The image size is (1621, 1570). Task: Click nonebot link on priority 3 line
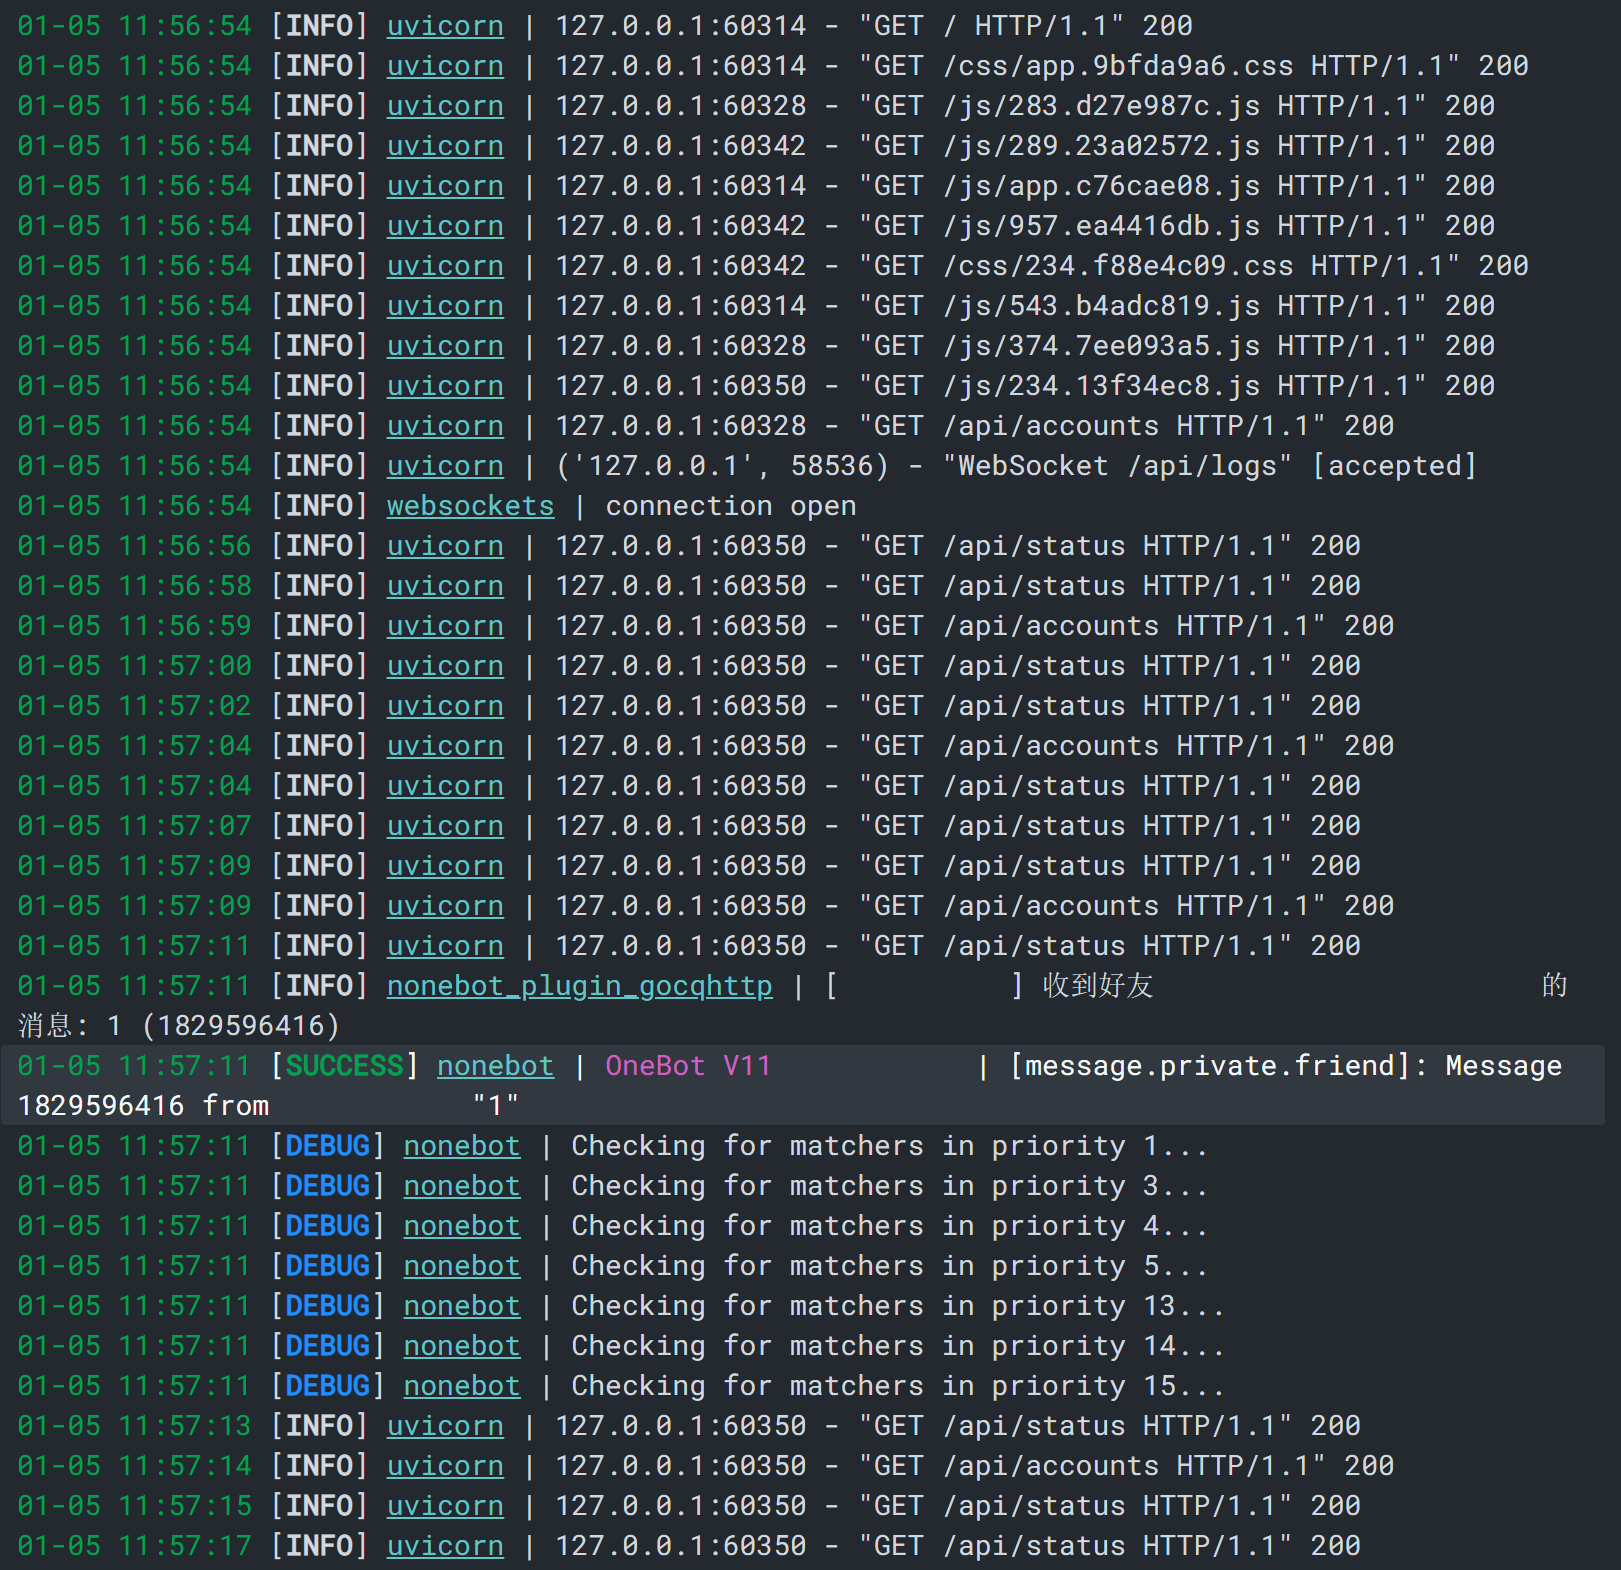tap(462, 1186)
